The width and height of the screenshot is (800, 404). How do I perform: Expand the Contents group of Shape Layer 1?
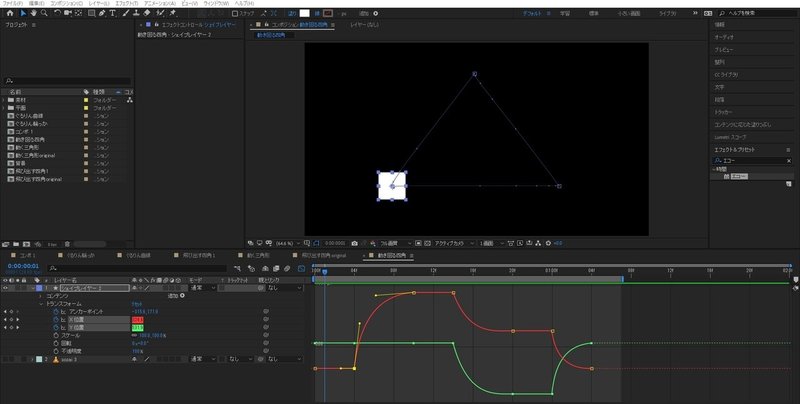click(x=41, y=296)
